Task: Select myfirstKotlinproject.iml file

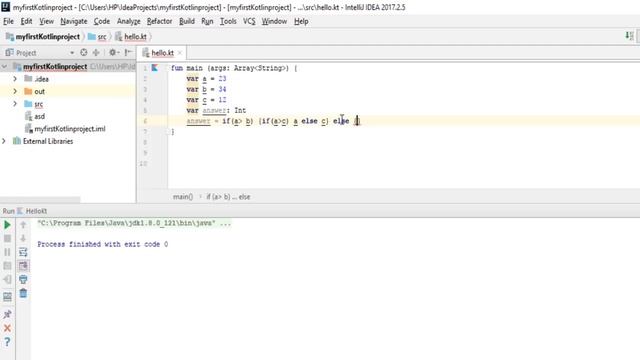Action: [69, 129]
